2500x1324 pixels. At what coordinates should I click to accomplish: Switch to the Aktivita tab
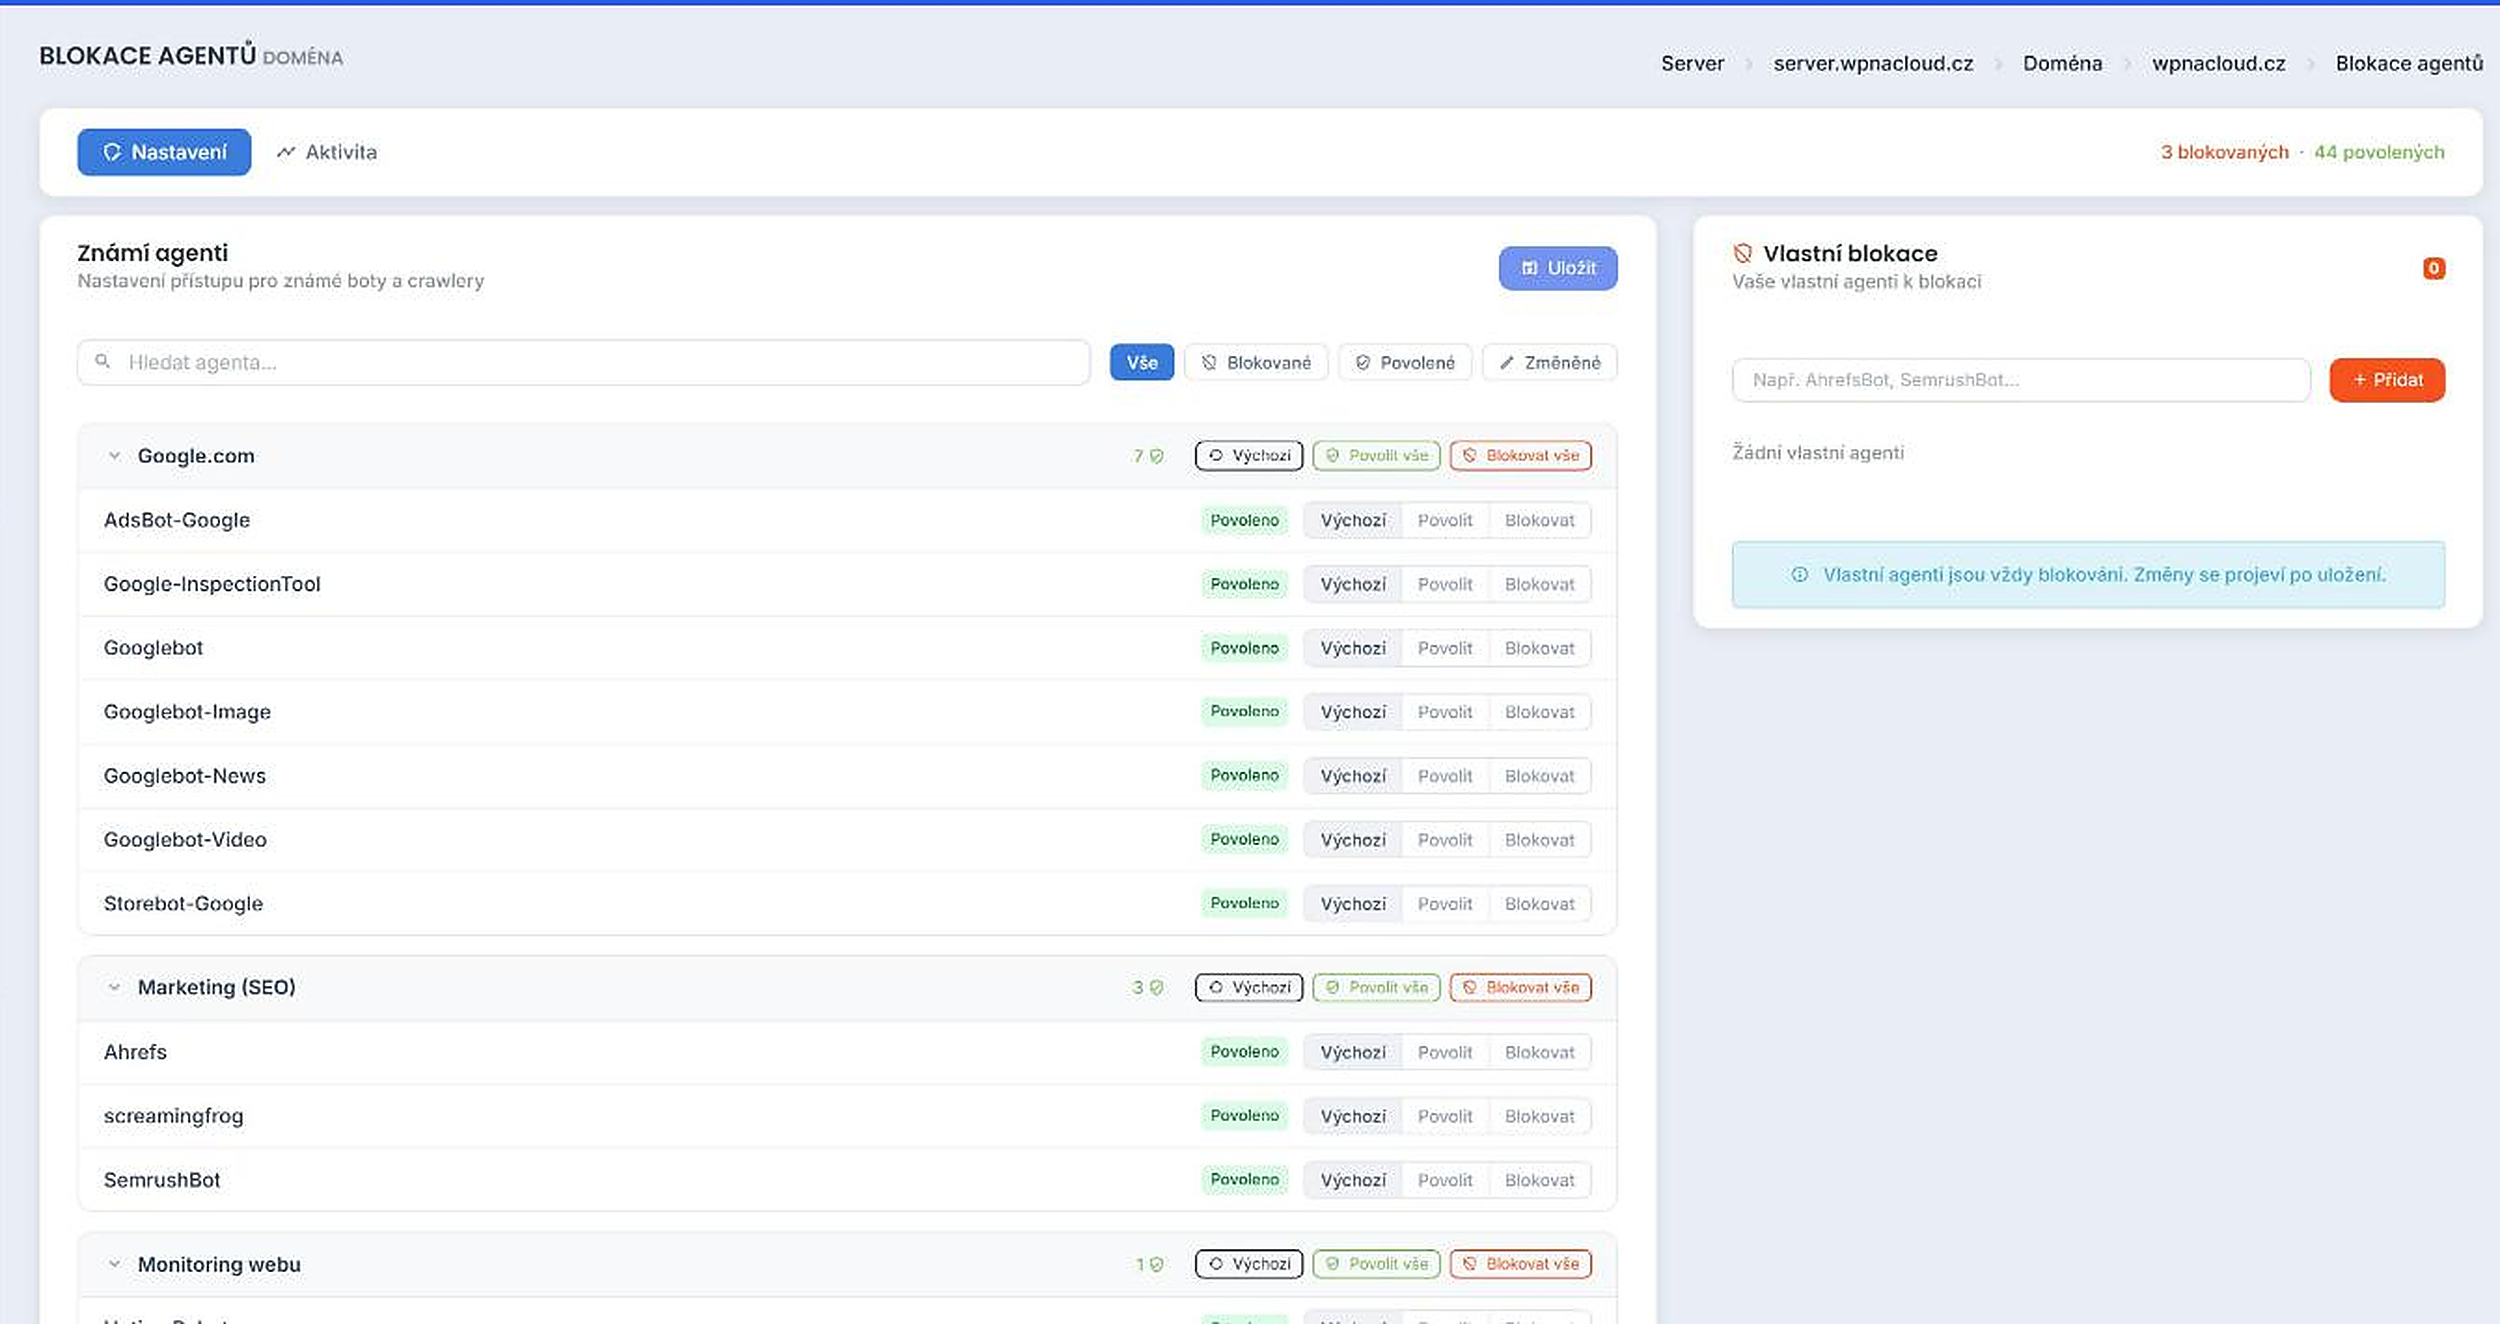point(327,152)
